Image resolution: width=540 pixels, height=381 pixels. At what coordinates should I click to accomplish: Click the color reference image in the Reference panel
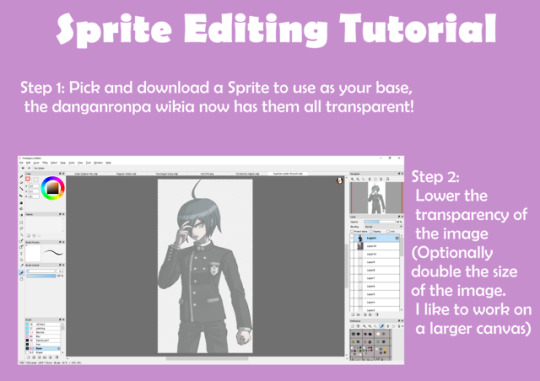coord(371,344)
